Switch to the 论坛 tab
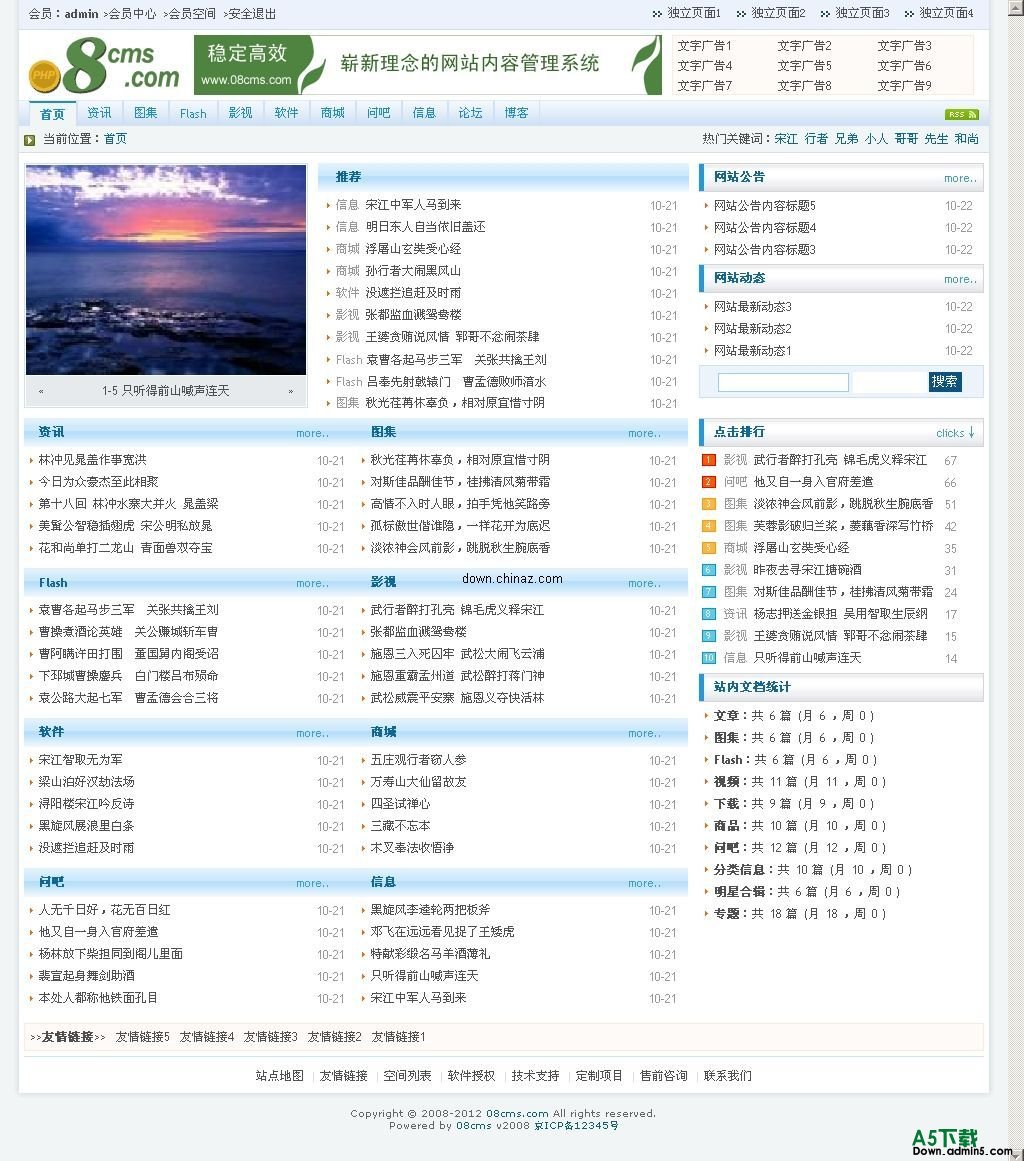The height and width of the screenshot is (1161, 1024). [469, 113]
